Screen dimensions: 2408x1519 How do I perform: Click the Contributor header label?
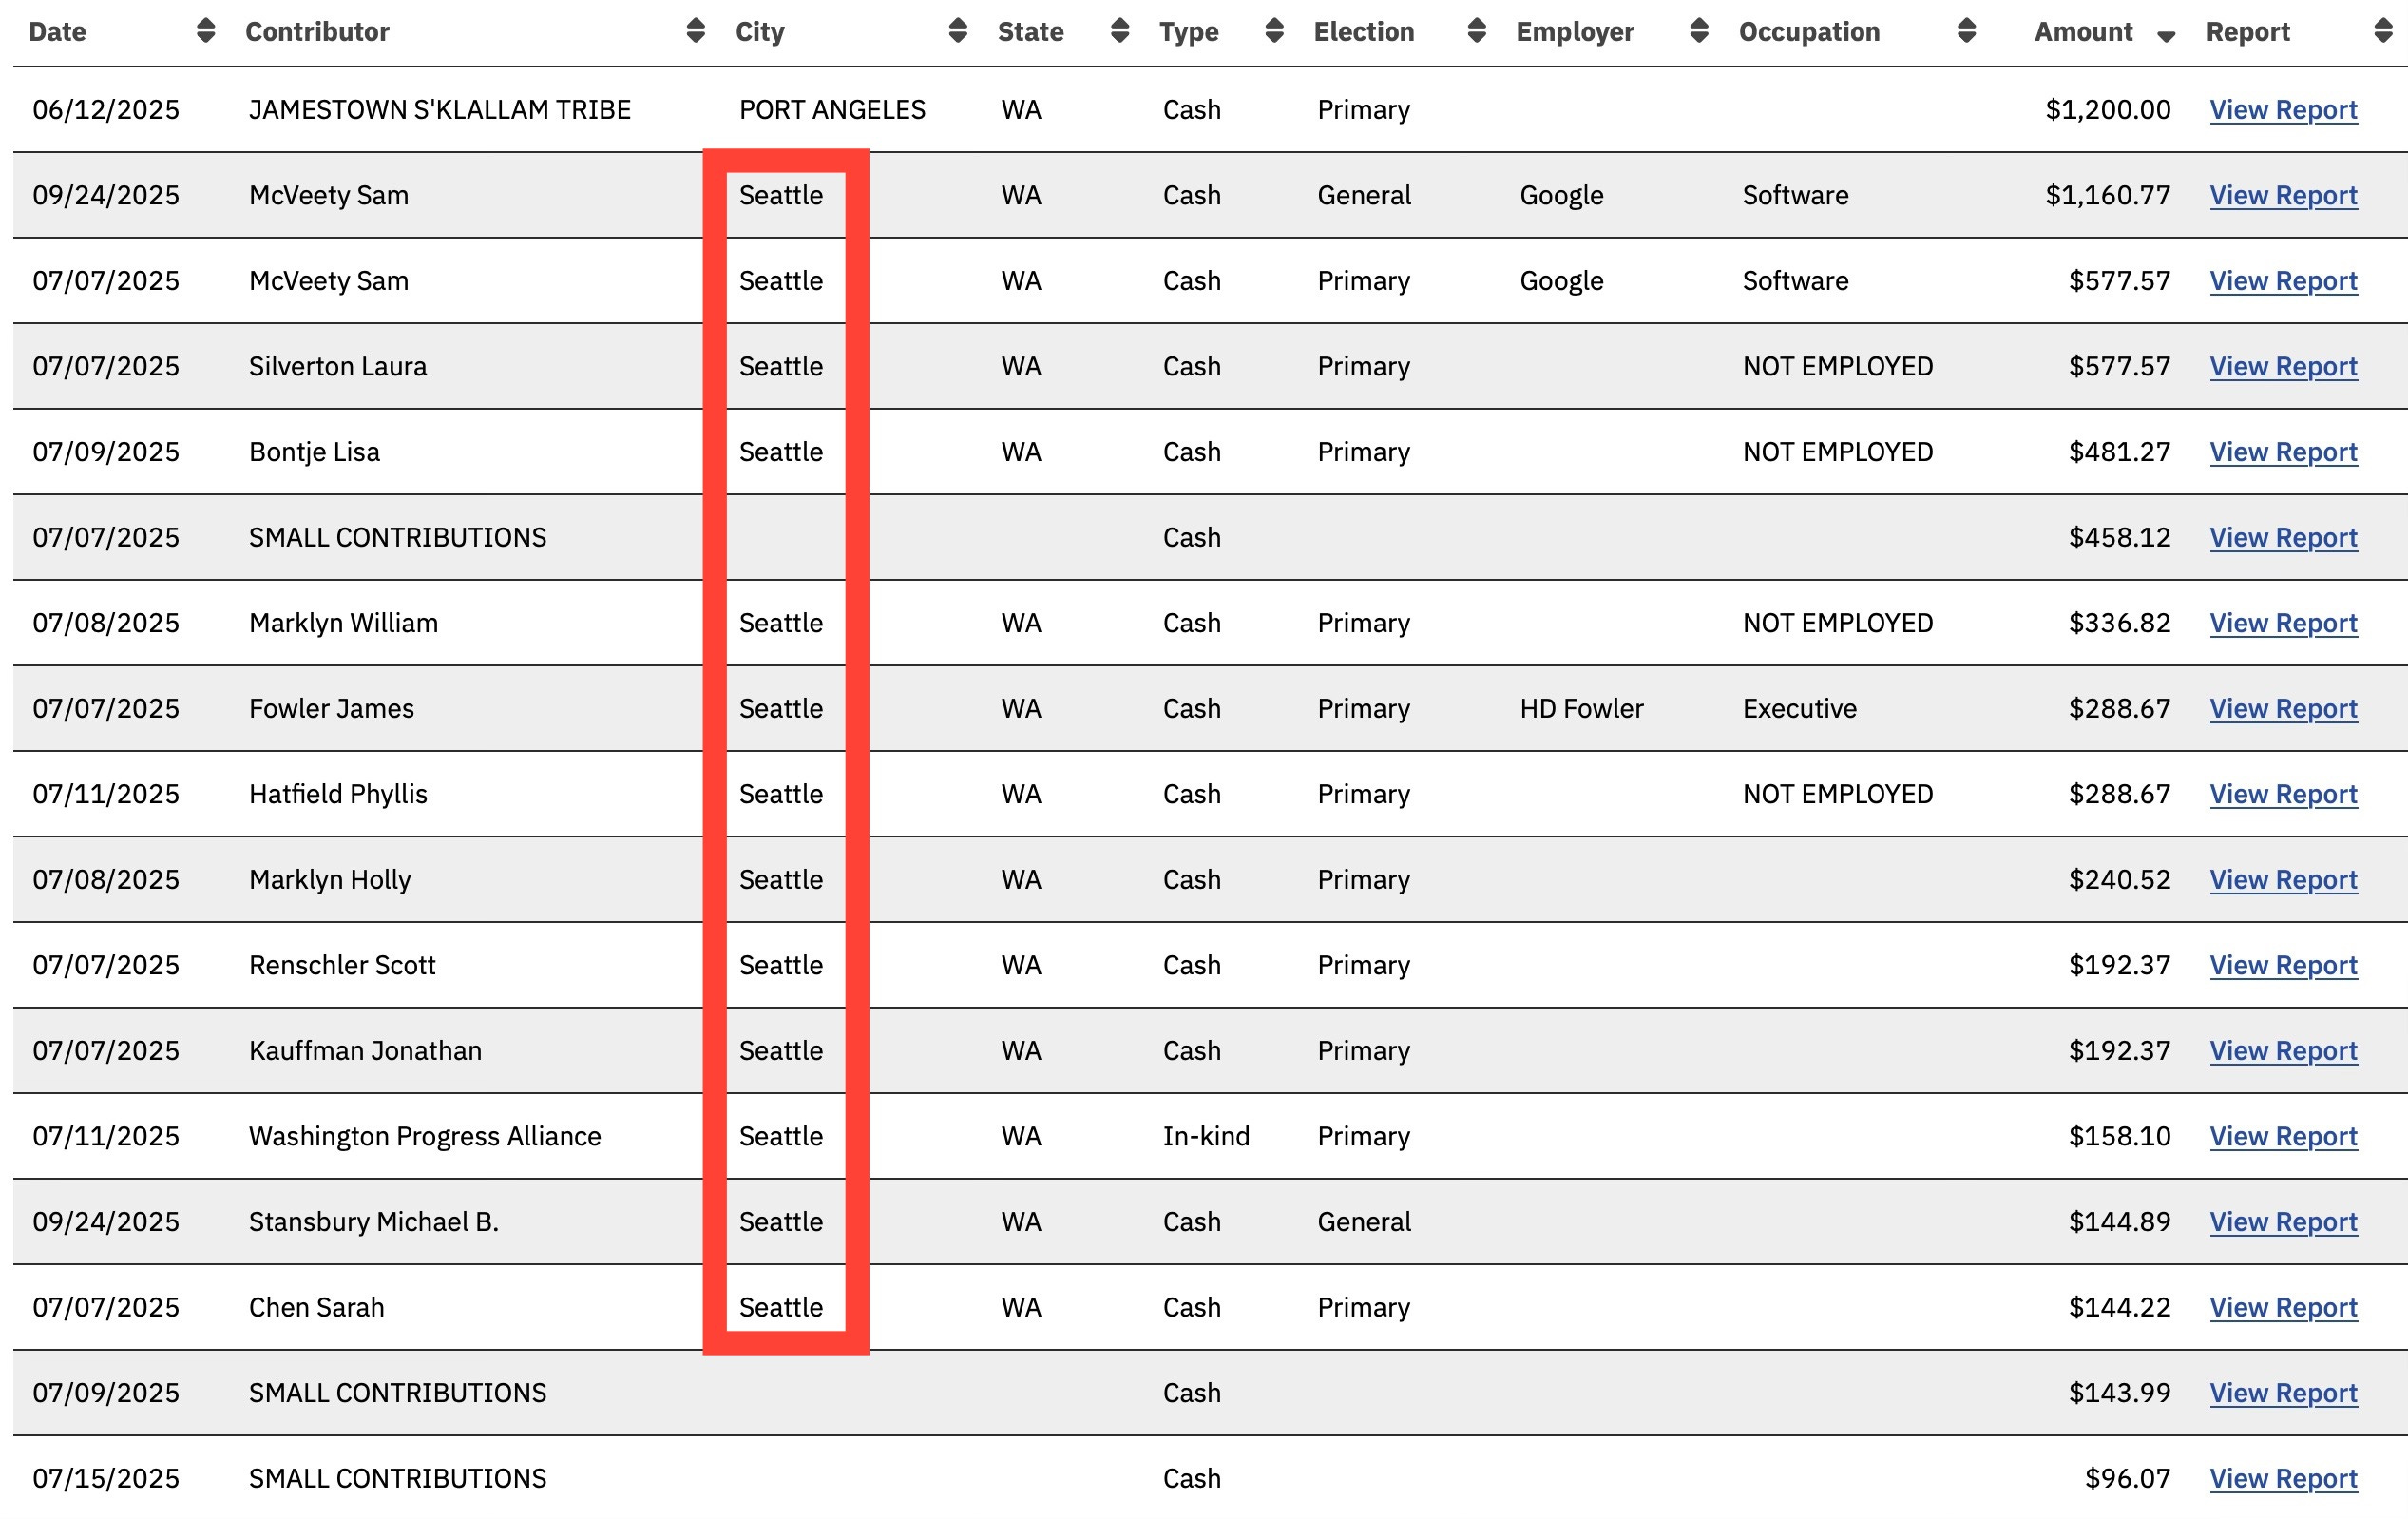(317, 32)
